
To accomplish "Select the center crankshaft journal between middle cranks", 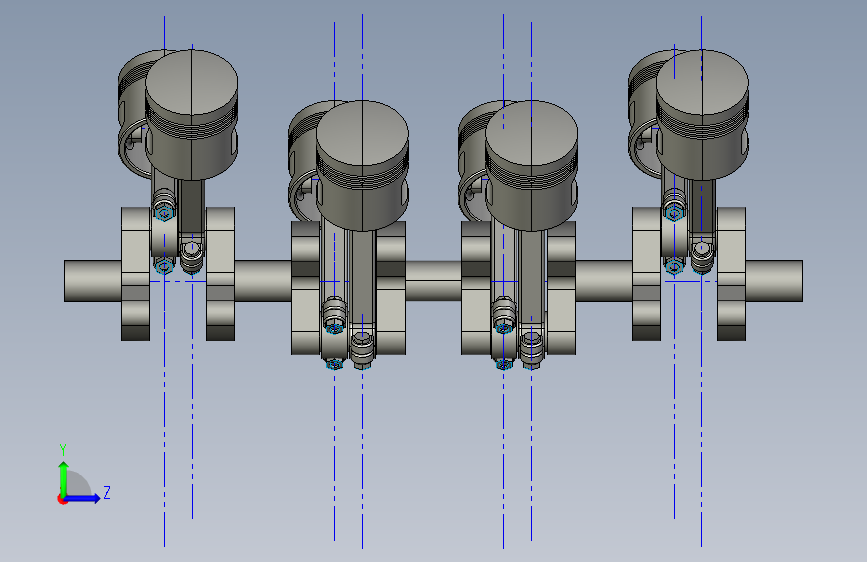I will [x=434, y=281].
